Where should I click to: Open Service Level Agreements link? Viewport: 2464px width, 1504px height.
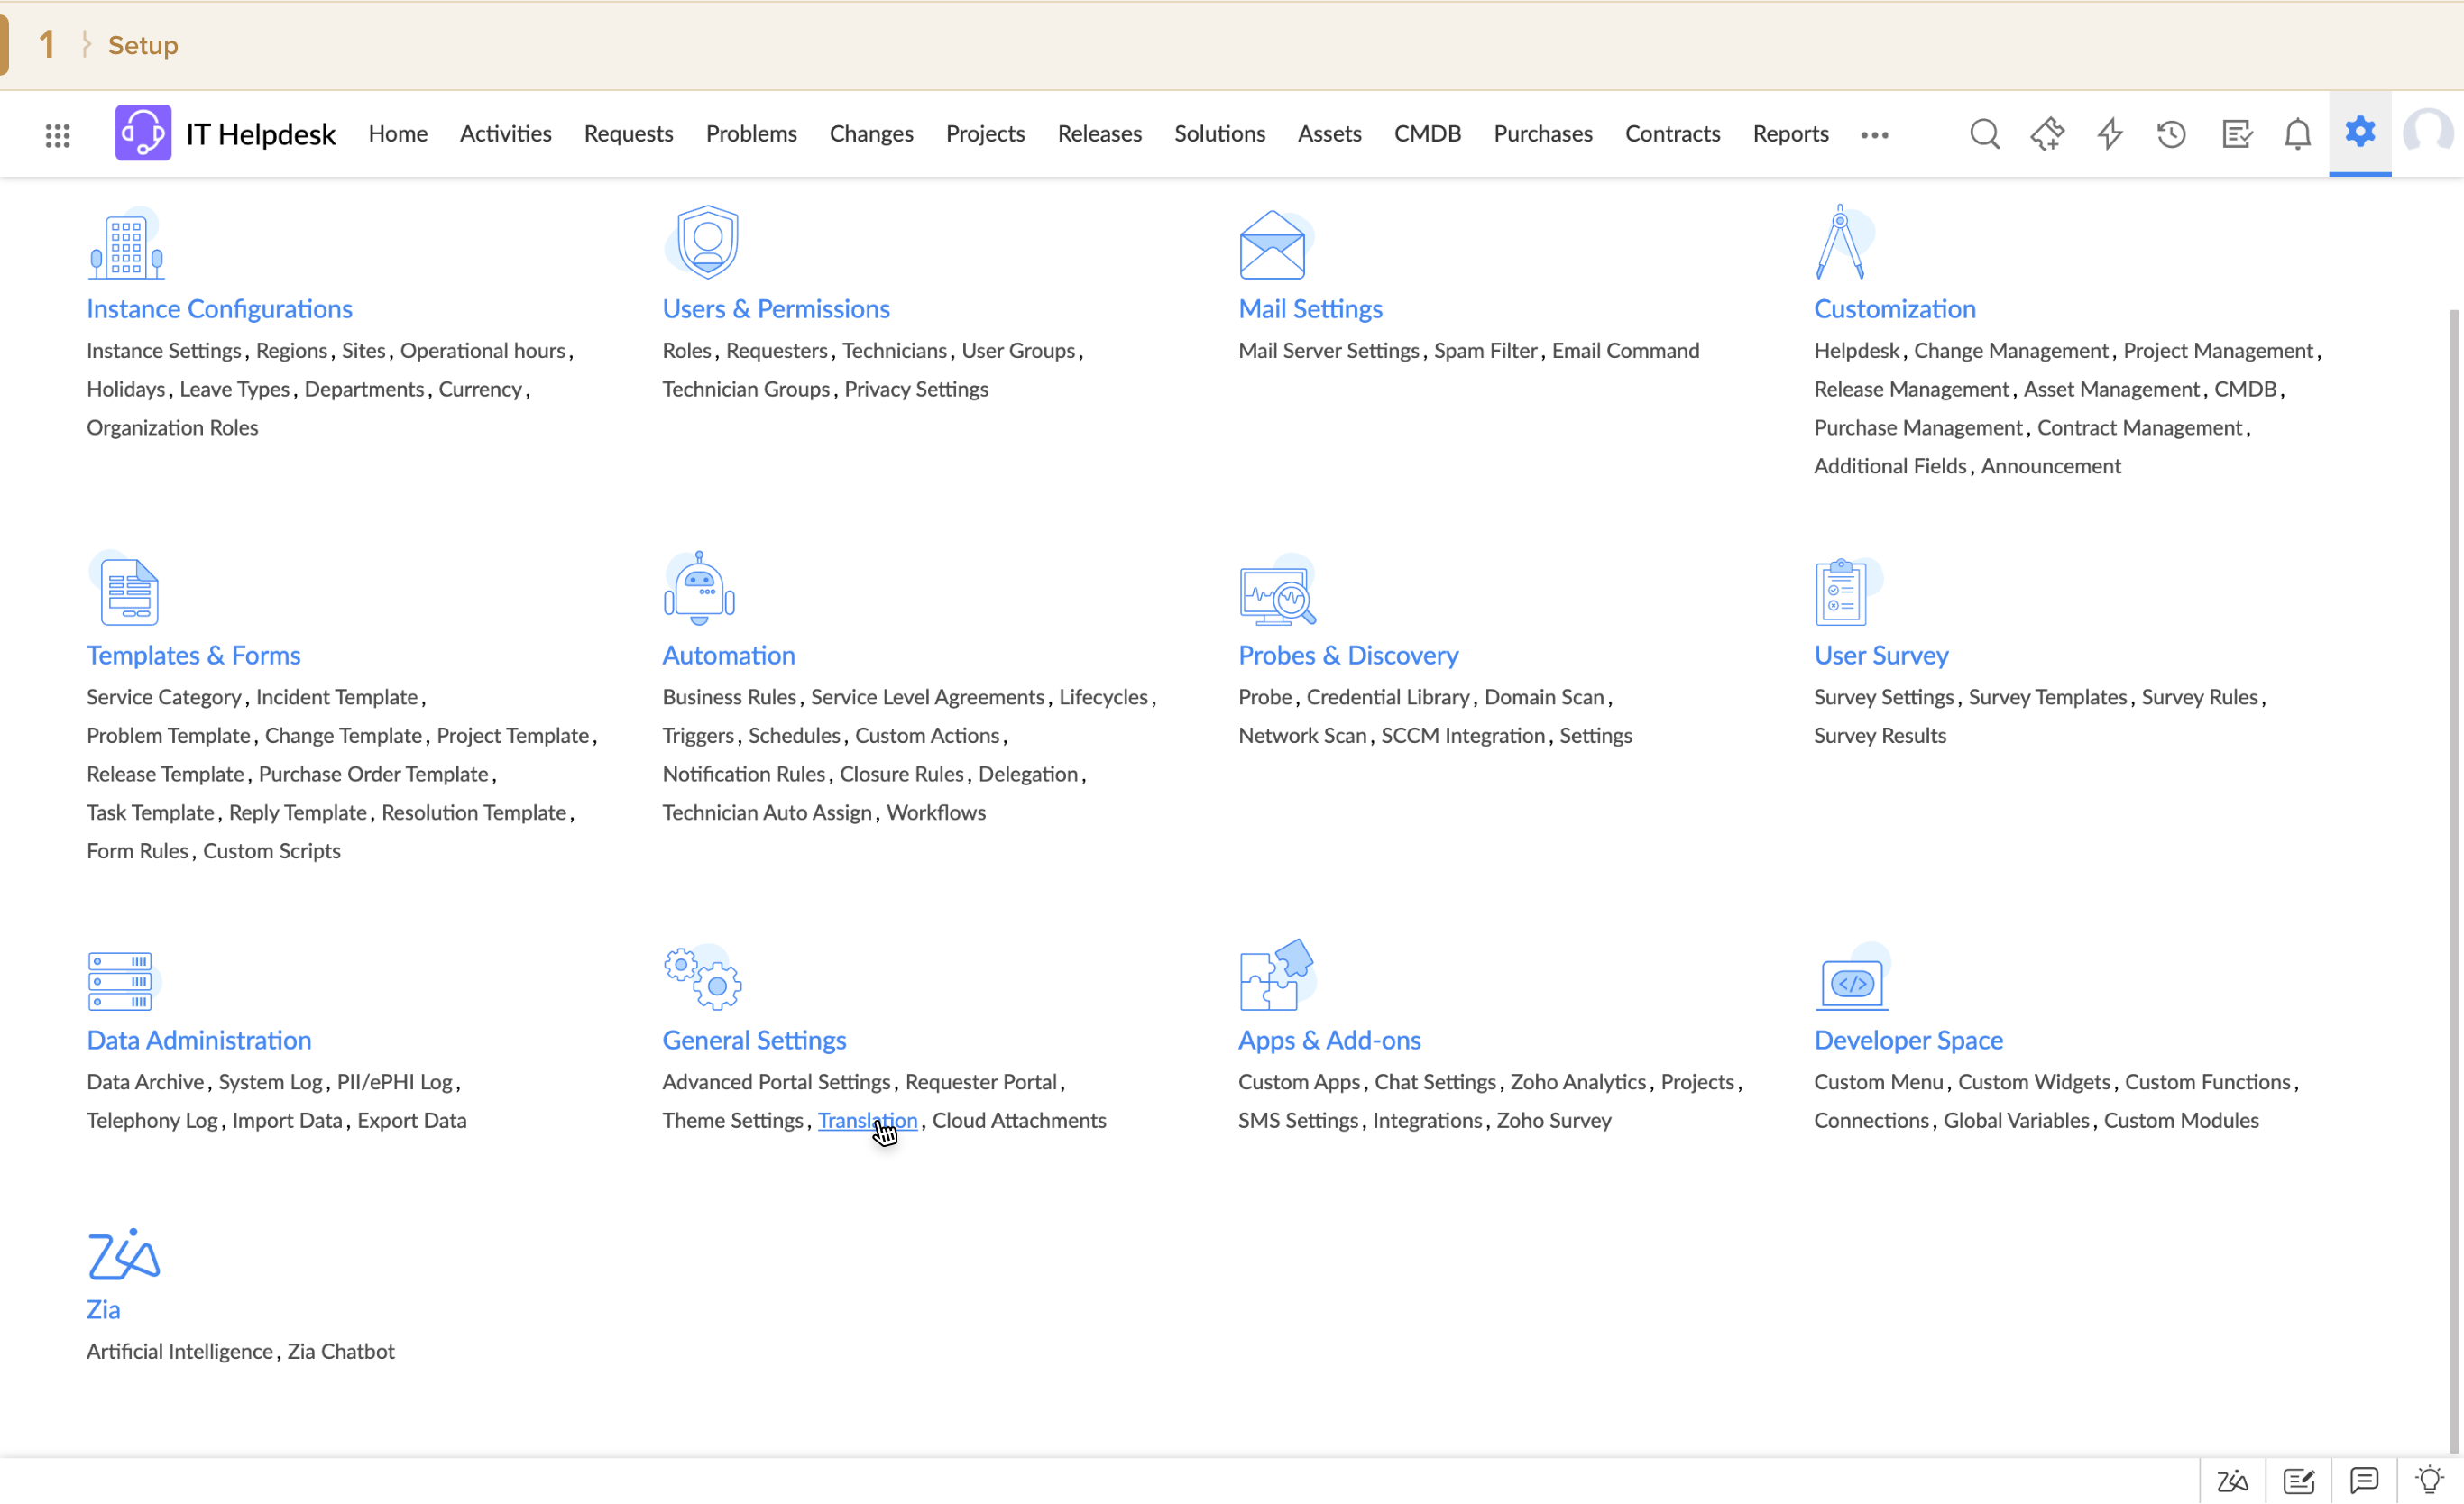(x=927, y=697)
